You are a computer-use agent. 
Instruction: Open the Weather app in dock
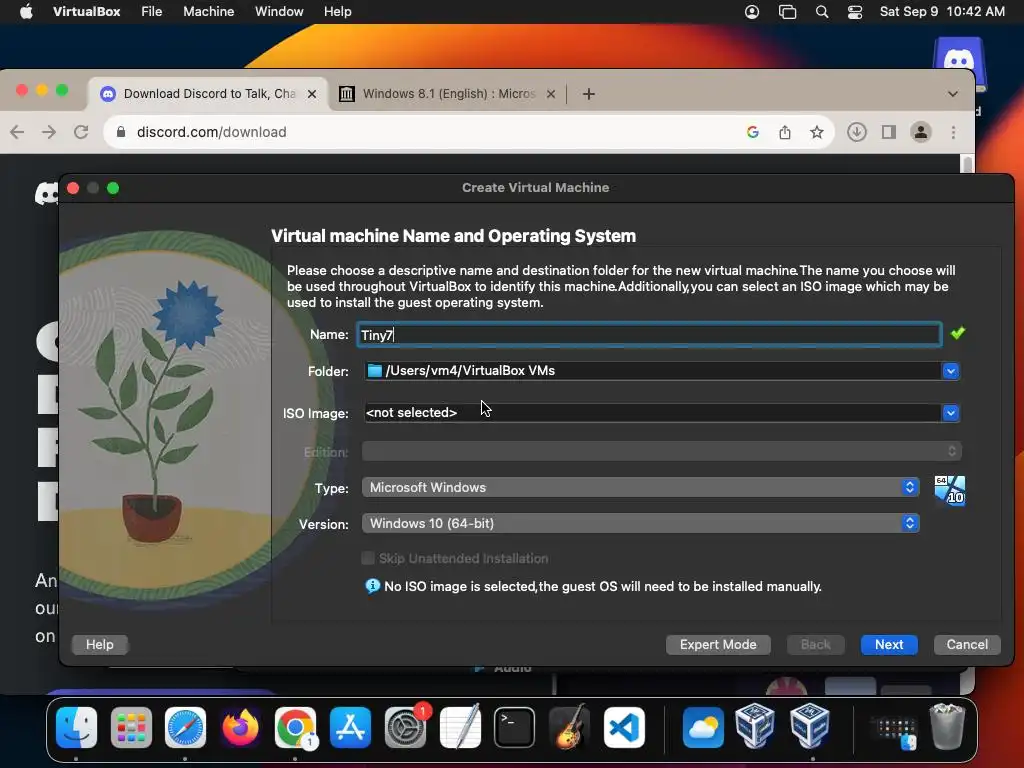click(x=703, y=727)
